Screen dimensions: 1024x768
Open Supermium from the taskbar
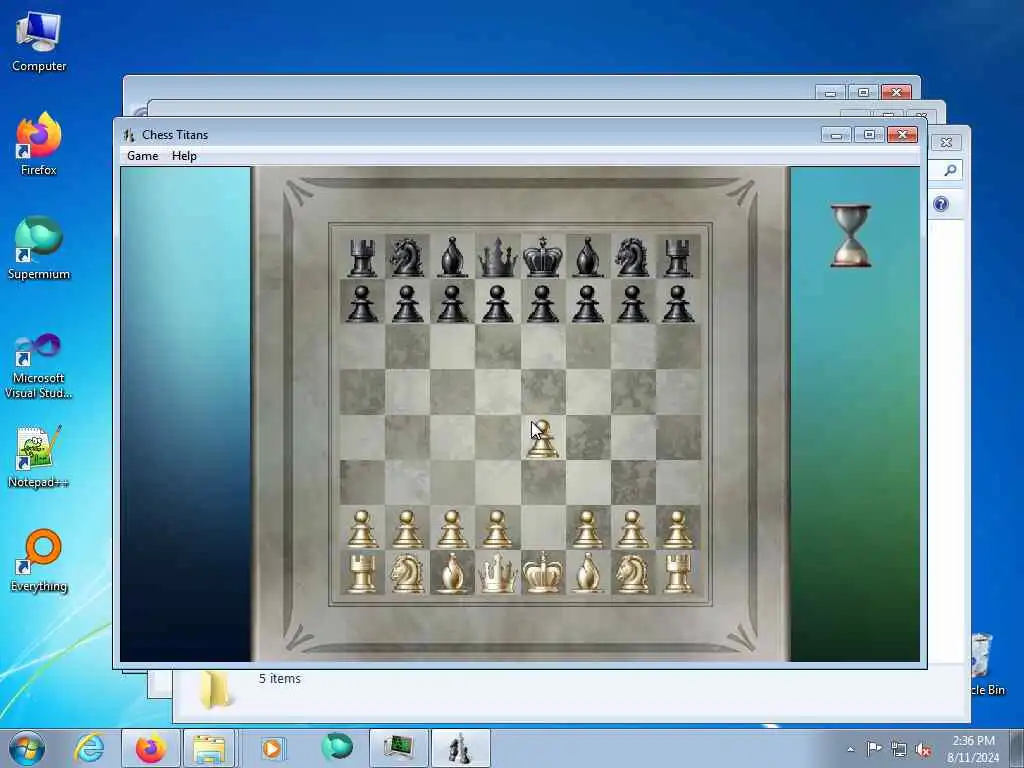(x=337, y=747)
